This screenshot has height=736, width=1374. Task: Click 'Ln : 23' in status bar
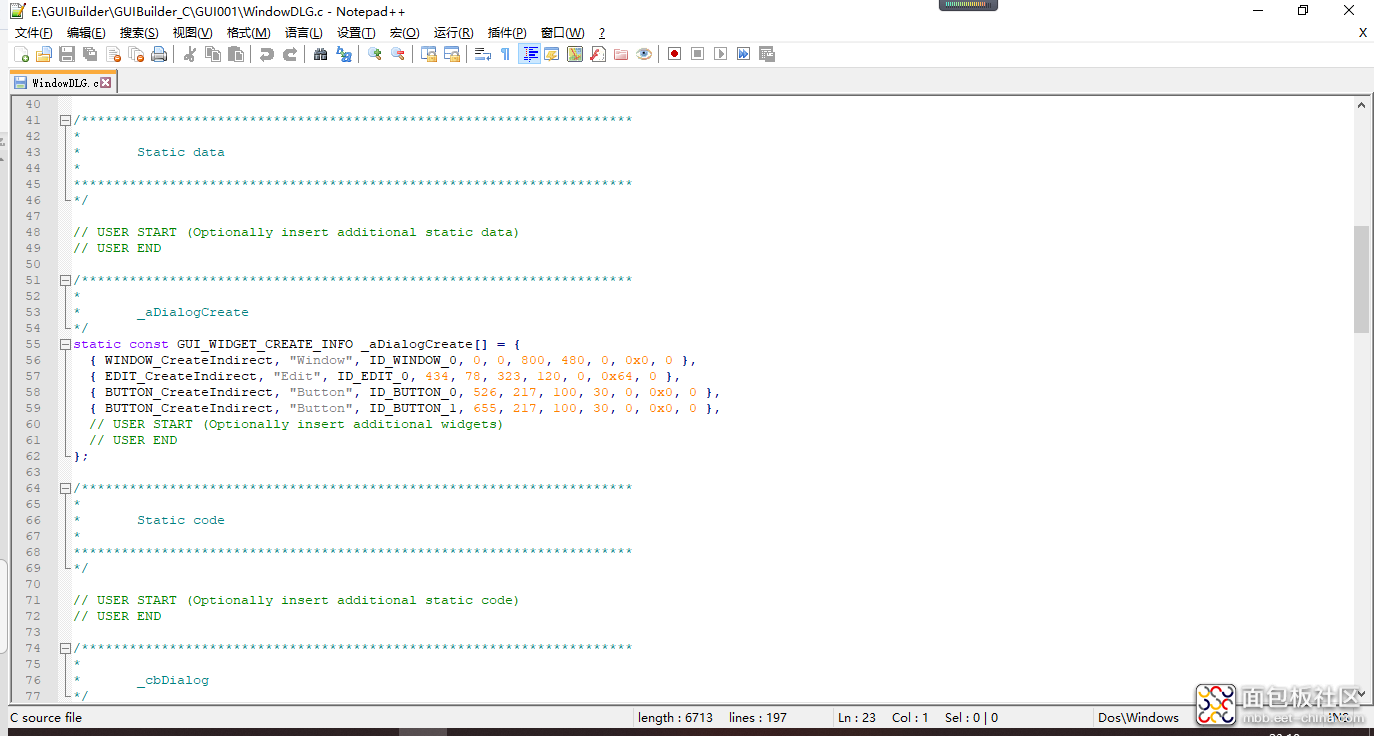tap(857, 717)
